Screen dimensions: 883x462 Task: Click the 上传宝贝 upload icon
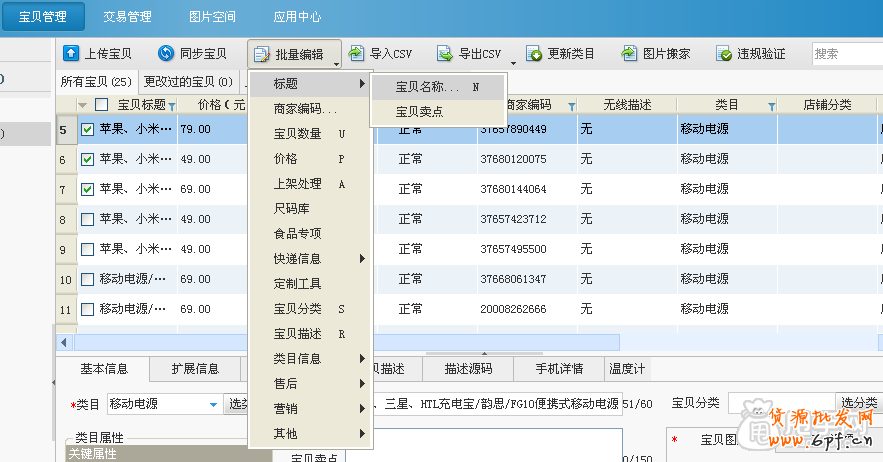point(71,53)
